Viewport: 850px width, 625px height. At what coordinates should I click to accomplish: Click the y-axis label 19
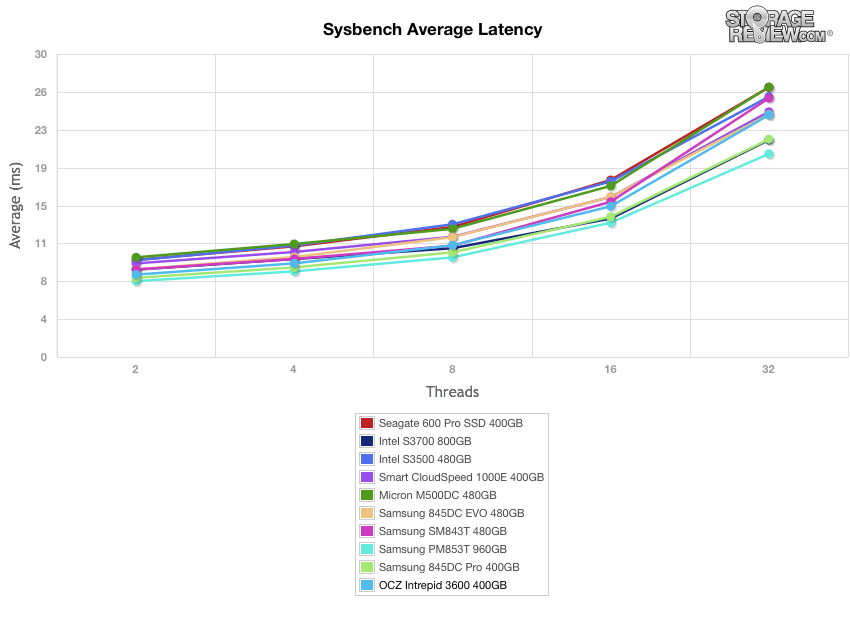(x=41, y=168)
